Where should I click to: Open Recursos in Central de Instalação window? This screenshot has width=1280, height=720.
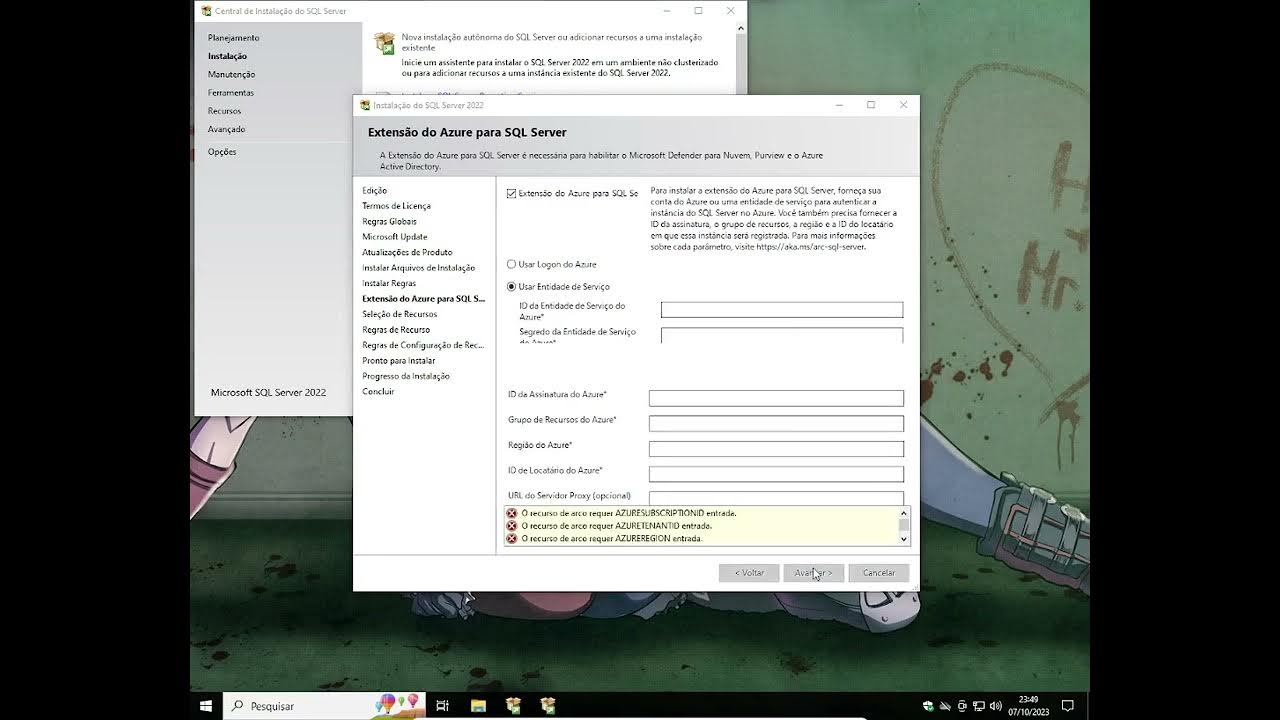tap(224, 111)
